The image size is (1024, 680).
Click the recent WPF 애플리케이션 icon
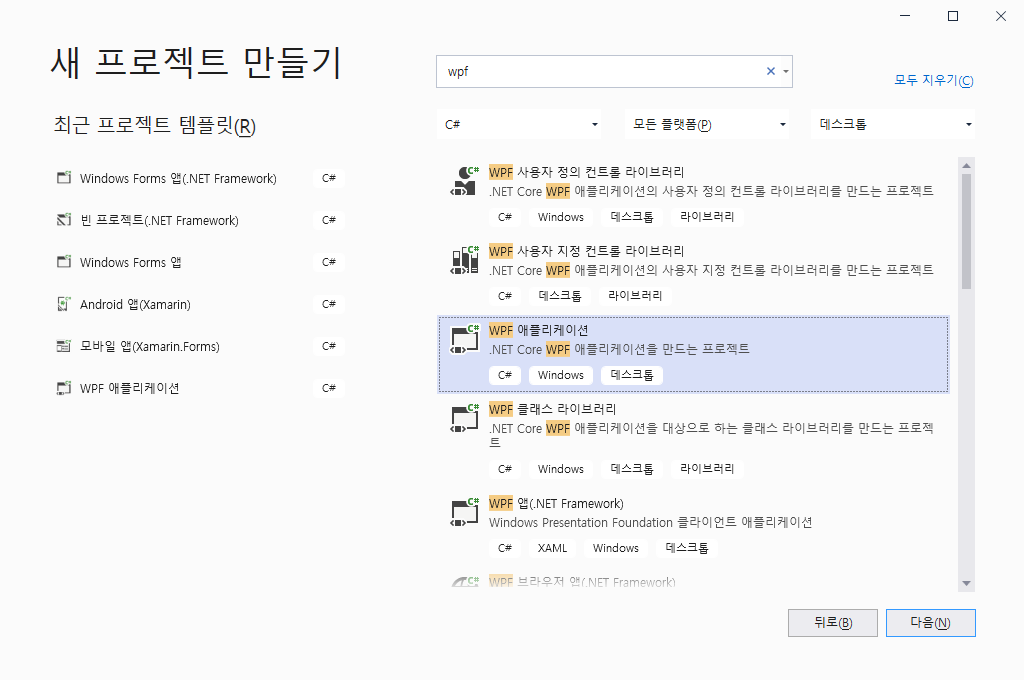[63, 388]
